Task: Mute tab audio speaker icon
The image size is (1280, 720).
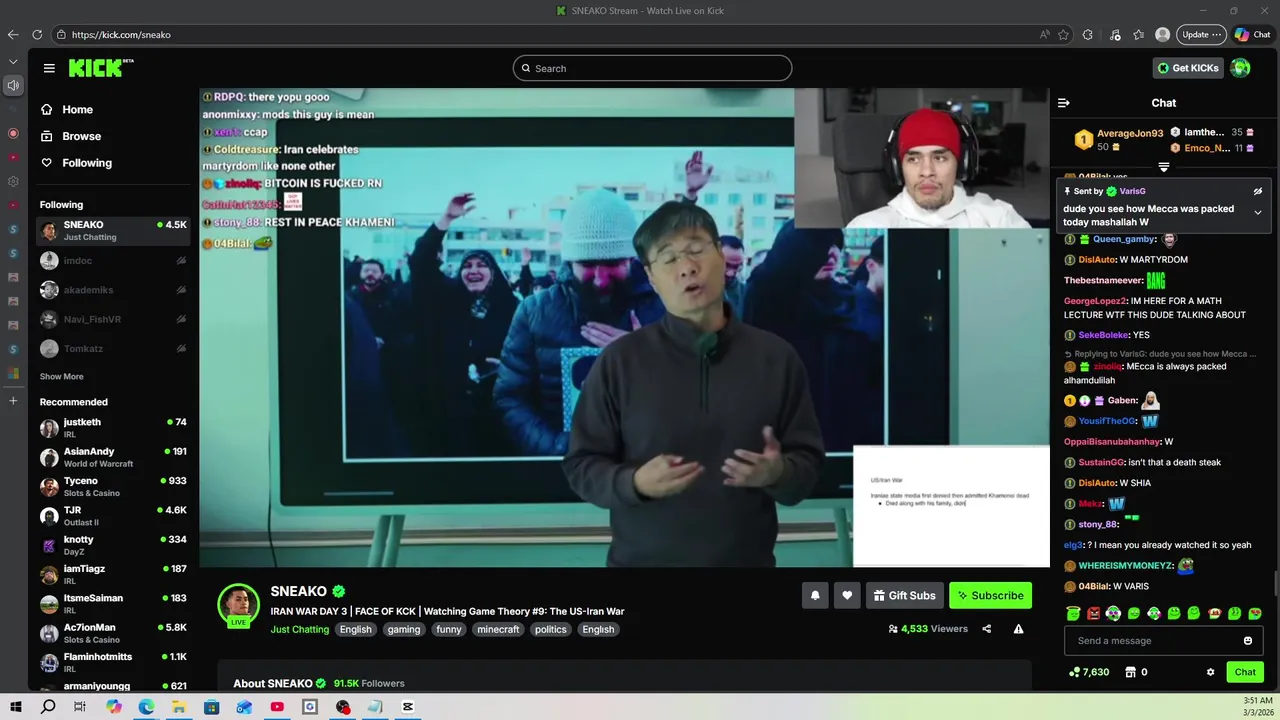Action: 13,85
